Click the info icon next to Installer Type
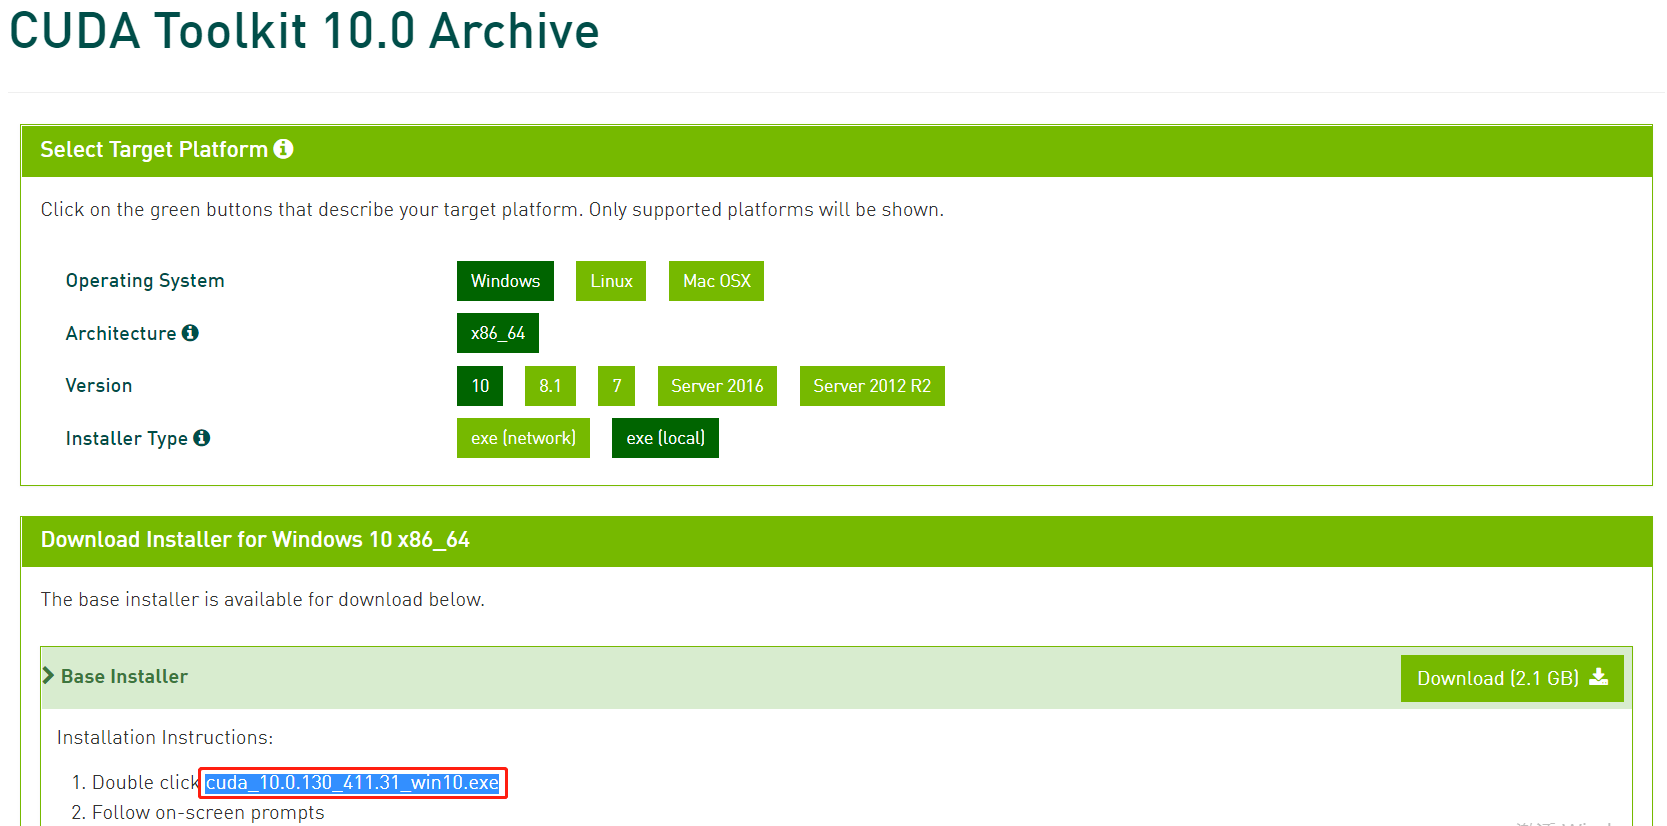This screenshot has height=826, width=1667. (x=202, y=438)
